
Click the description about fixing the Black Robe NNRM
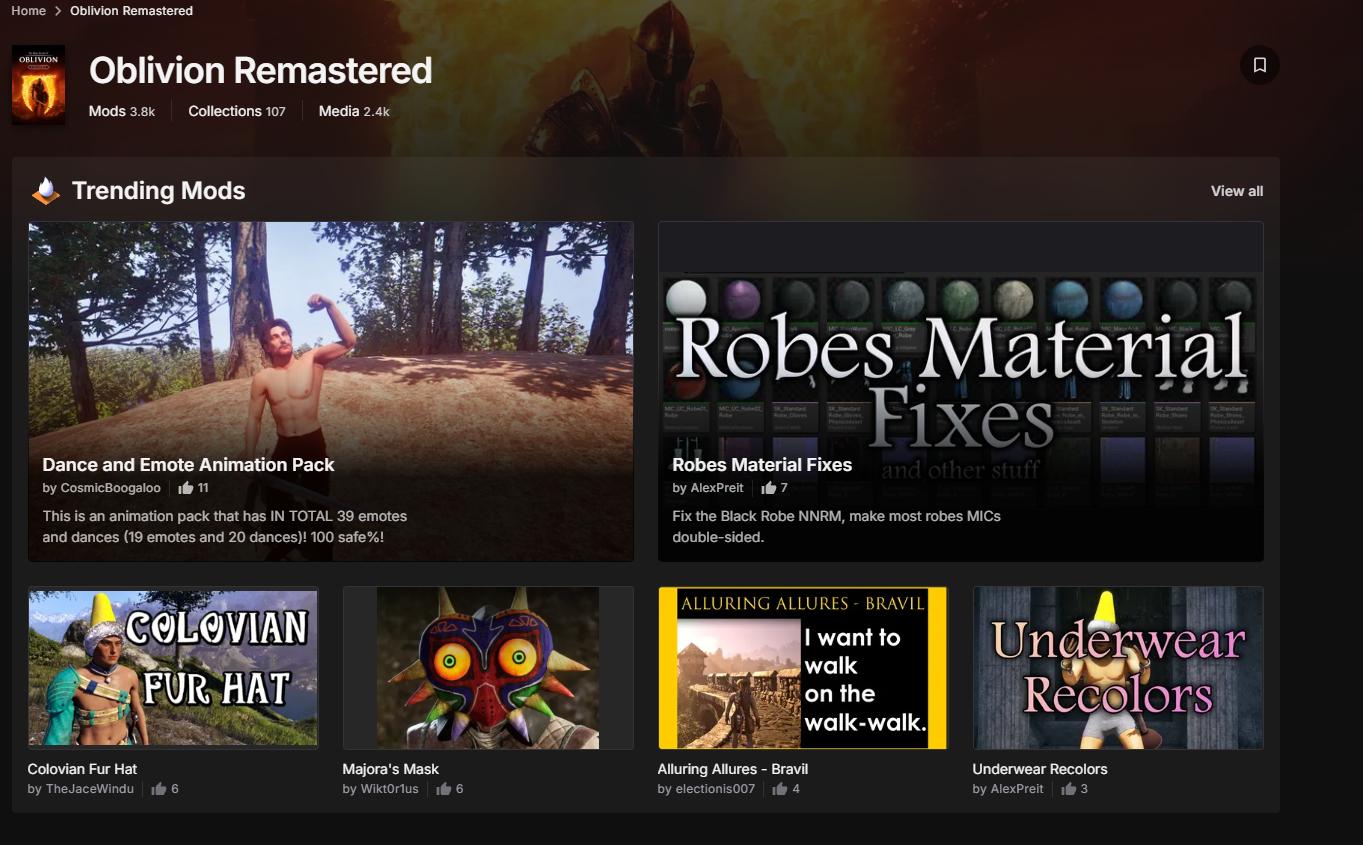pyautogui.click(x=836, y=527)
